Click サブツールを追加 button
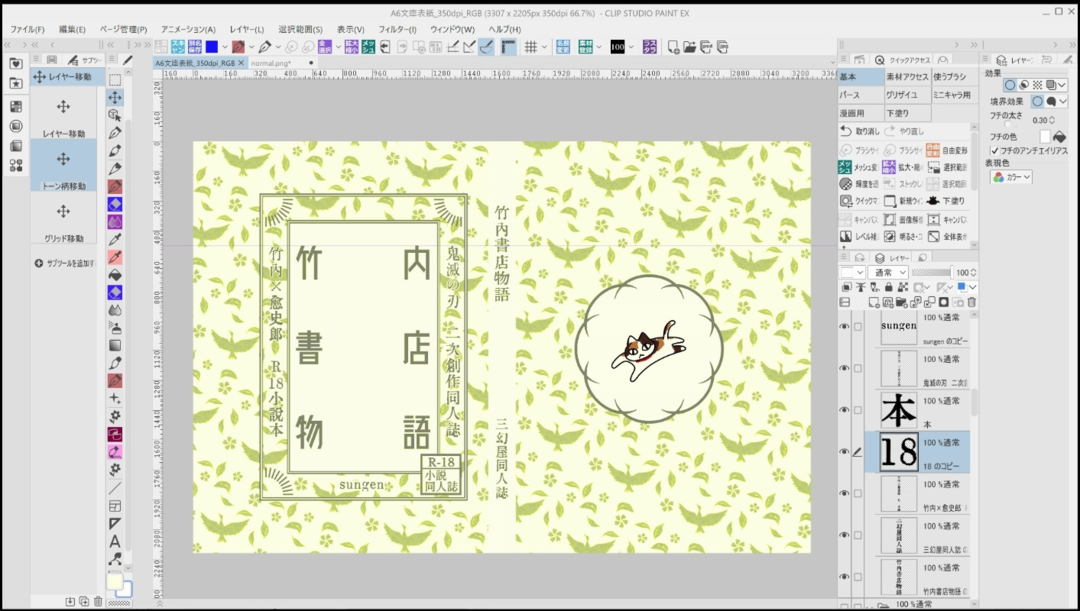1080x611 pixels. click(65, 264)
